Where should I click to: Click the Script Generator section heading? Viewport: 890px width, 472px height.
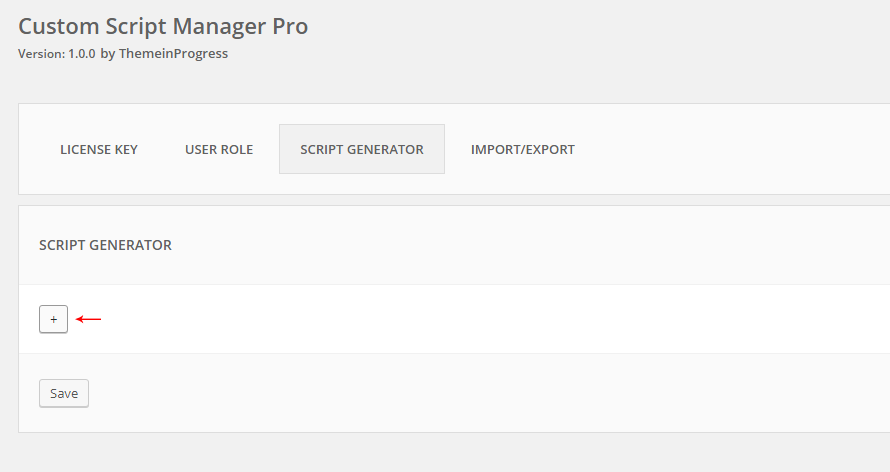[105, 245]
